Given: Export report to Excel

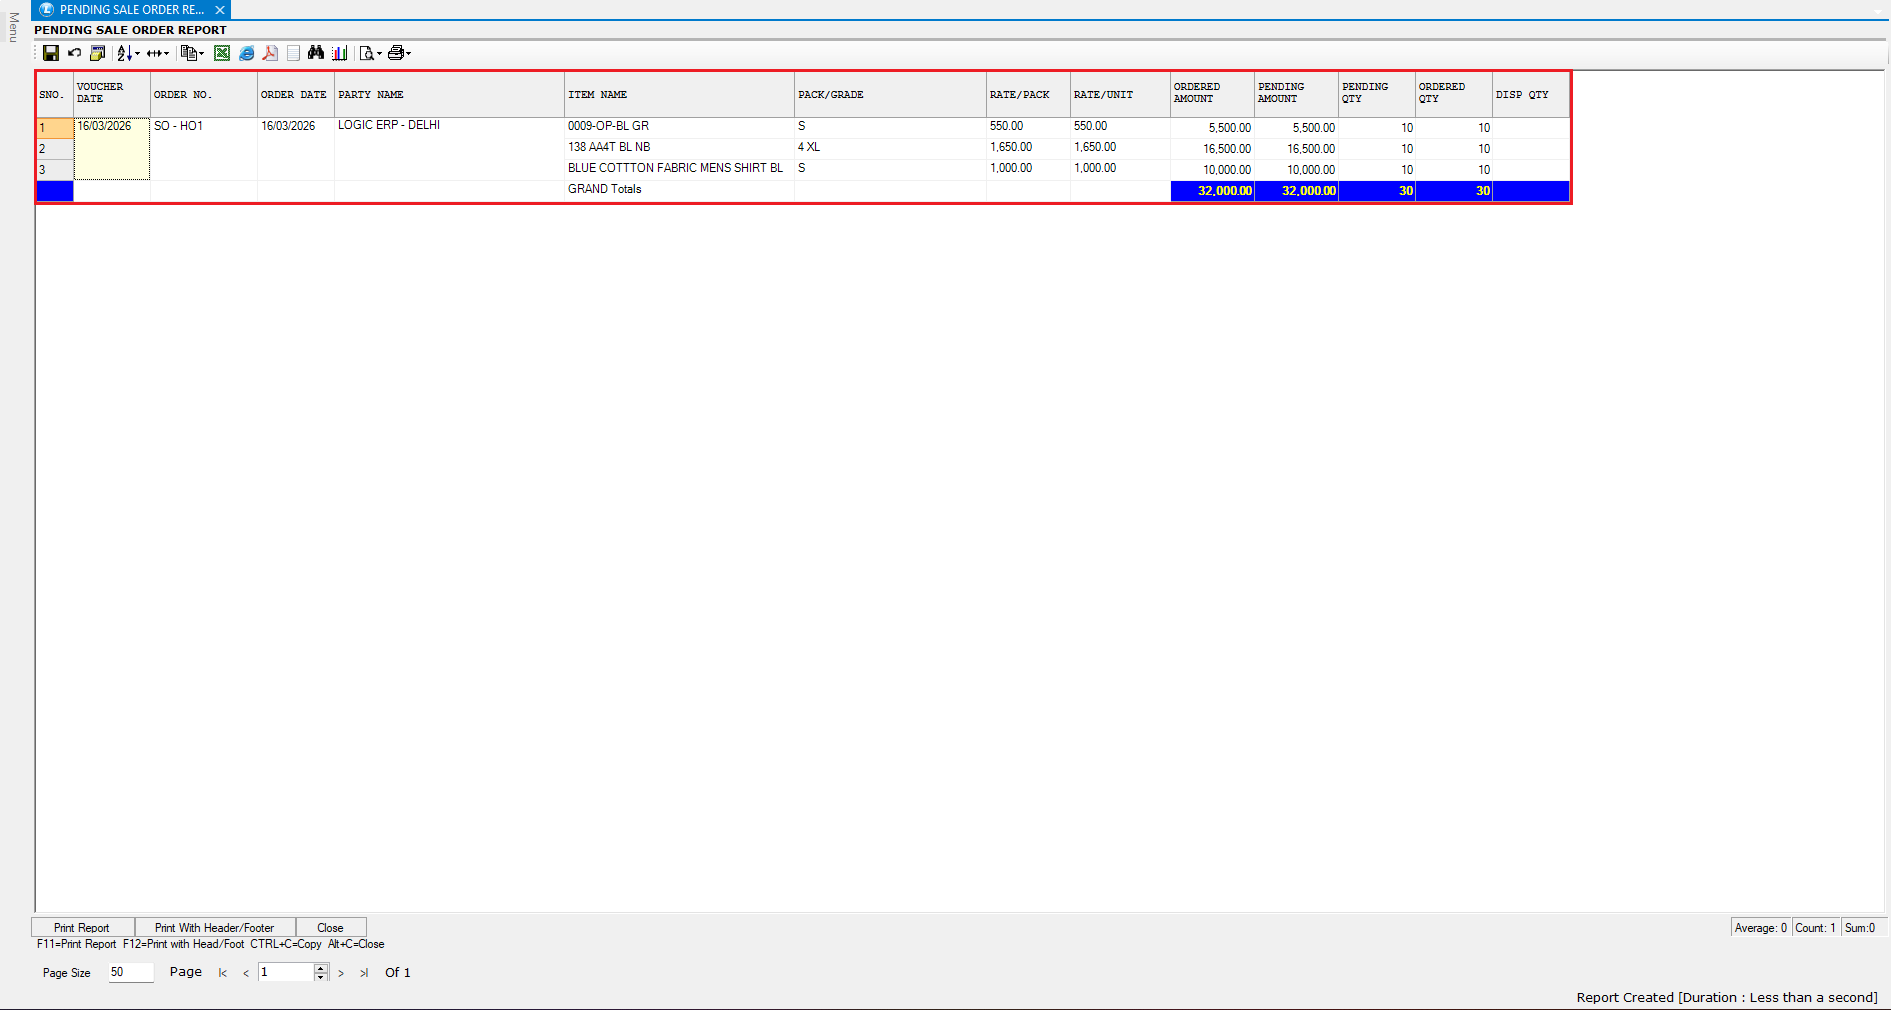Looking at the screenshot, I should coord(222,53).
